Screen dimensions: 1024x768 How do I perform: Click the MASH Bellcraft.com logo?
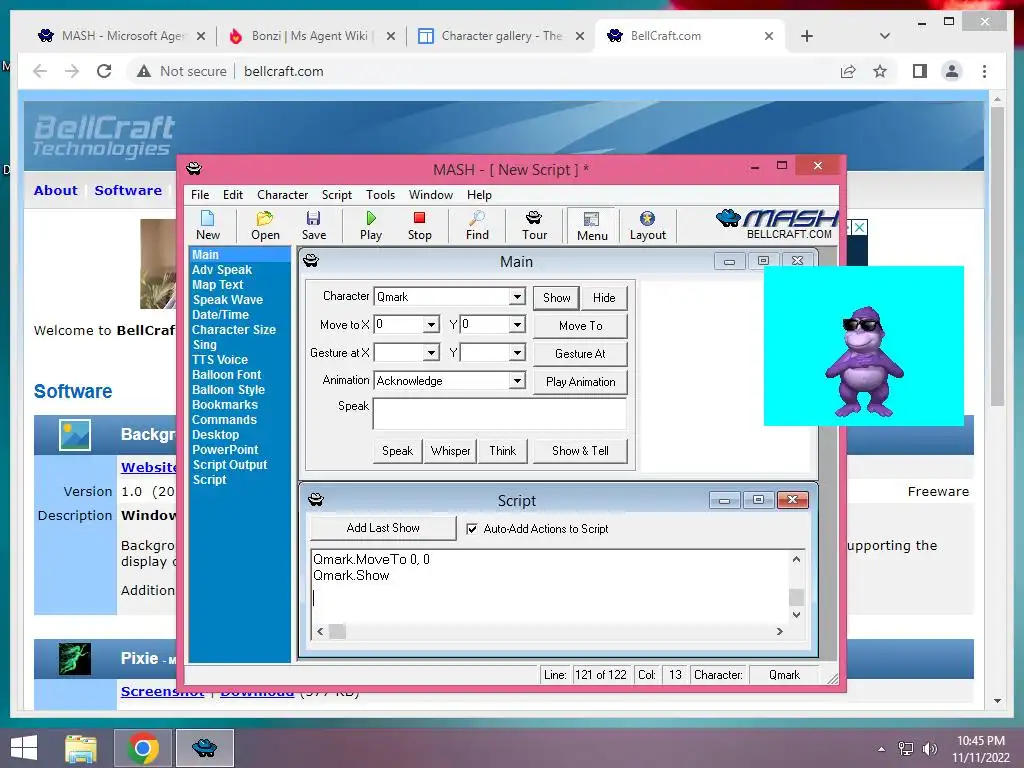777,225
